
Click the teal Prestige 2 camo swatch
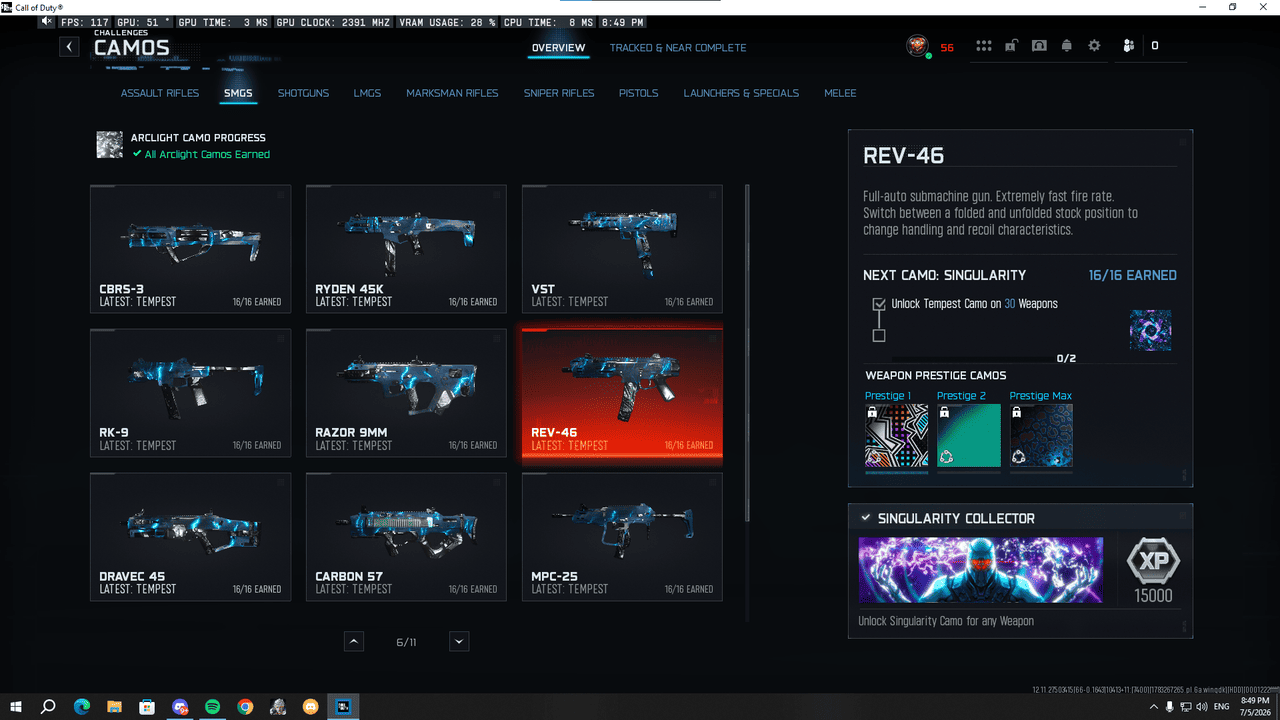(969, 436)
